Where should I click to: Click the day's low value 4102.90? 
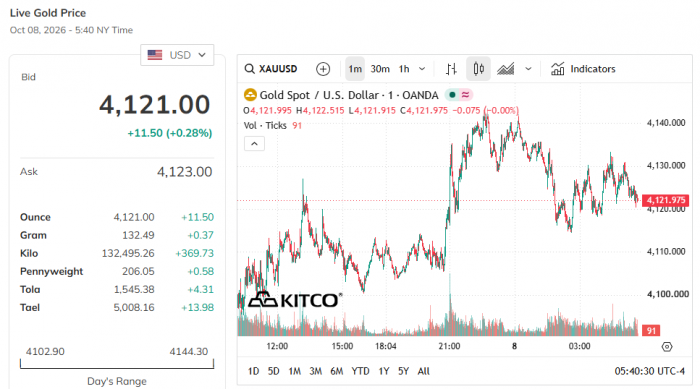click(45, 351)
